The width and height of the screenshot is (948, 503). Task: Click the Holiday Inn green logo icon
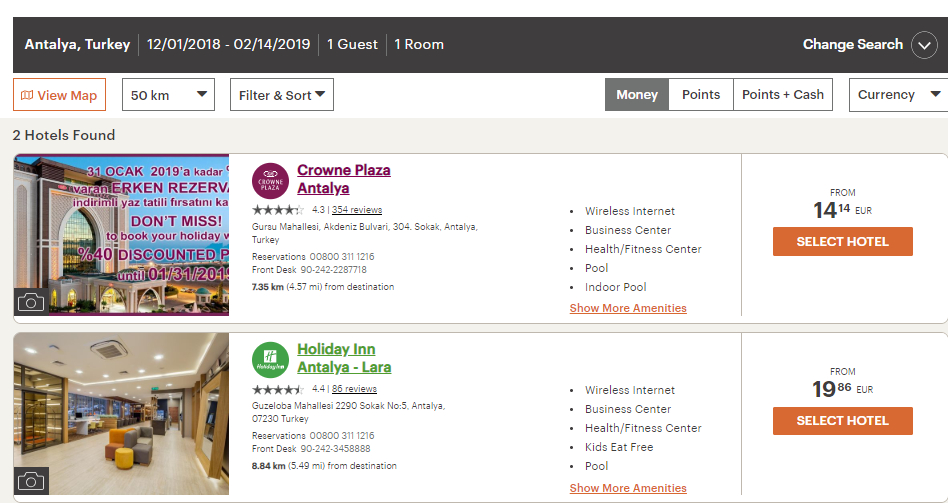(270, 360)
